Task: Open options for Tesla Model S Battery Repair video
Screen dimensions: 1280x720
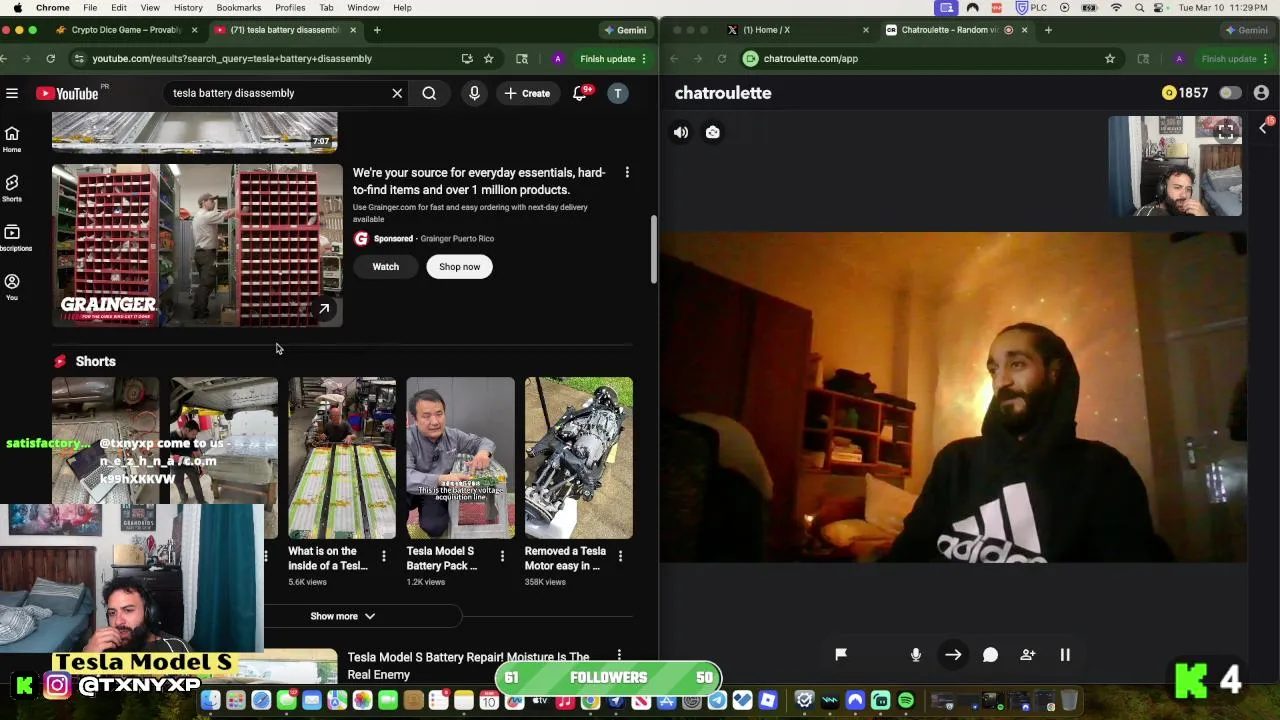Action: 619,656
